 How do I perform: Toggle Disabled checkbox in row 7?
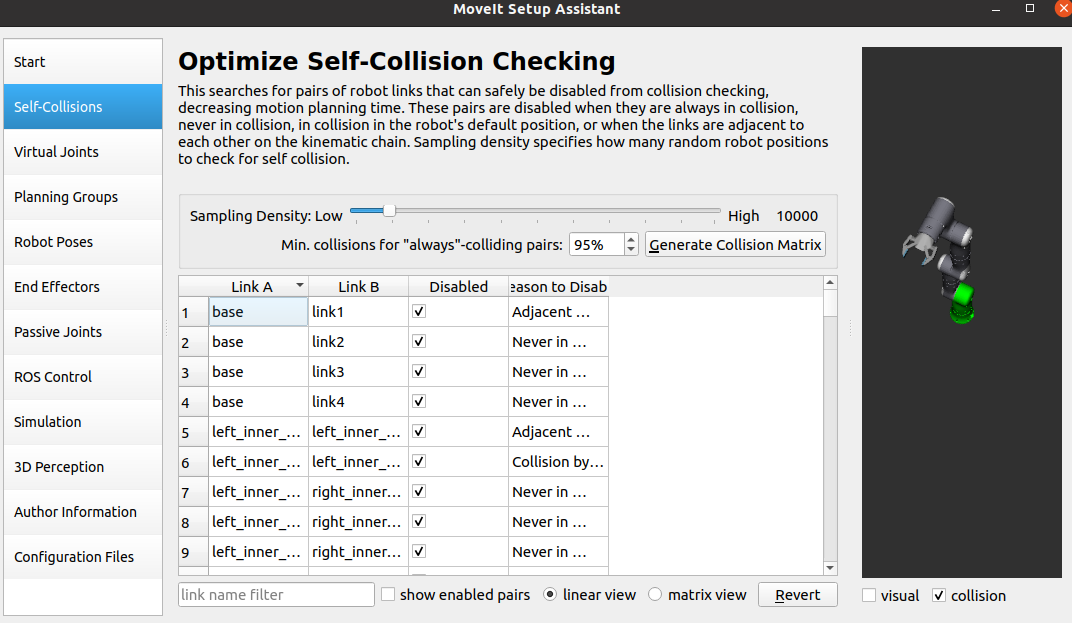pos(419,492)
